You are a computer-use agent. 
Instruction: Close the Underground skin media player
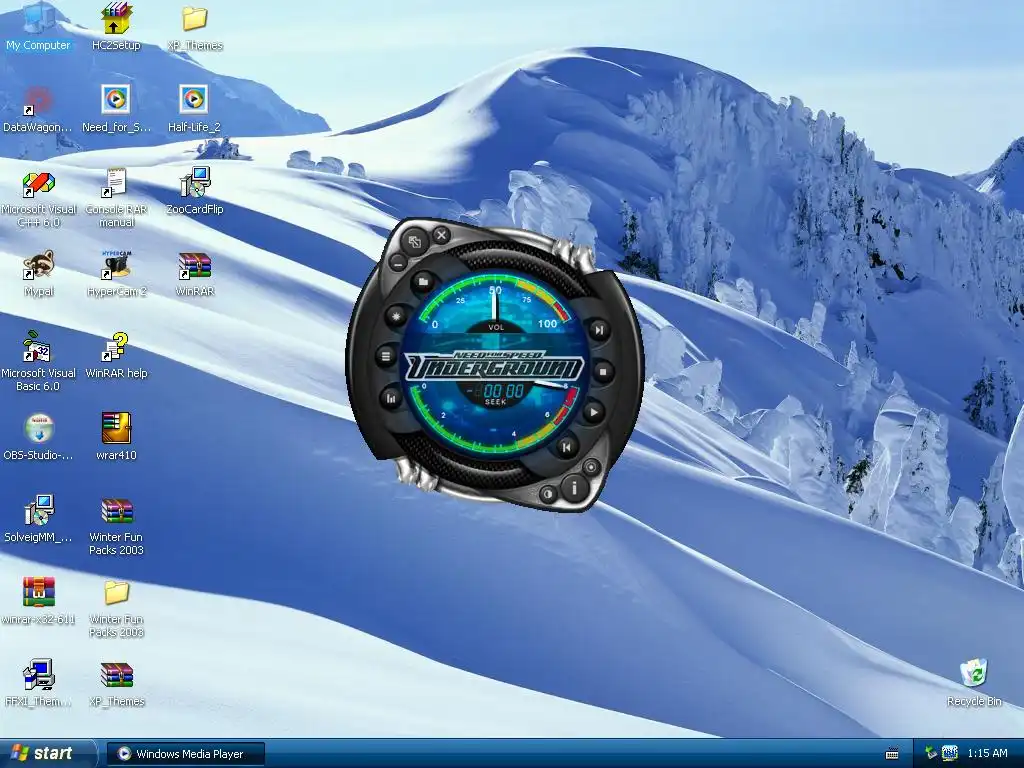pyautogui.click(x=441, y=234)
